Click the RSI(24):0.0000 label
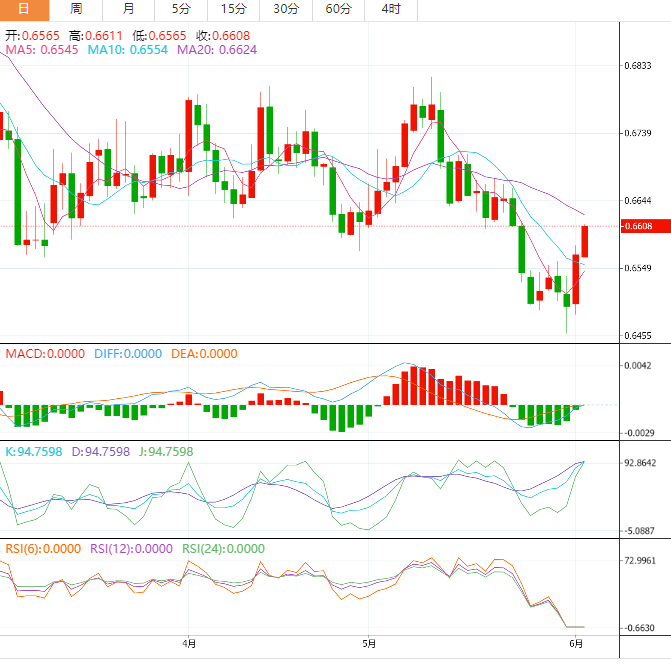This screenshot has width=671, height=668. (x=223, y=549)
